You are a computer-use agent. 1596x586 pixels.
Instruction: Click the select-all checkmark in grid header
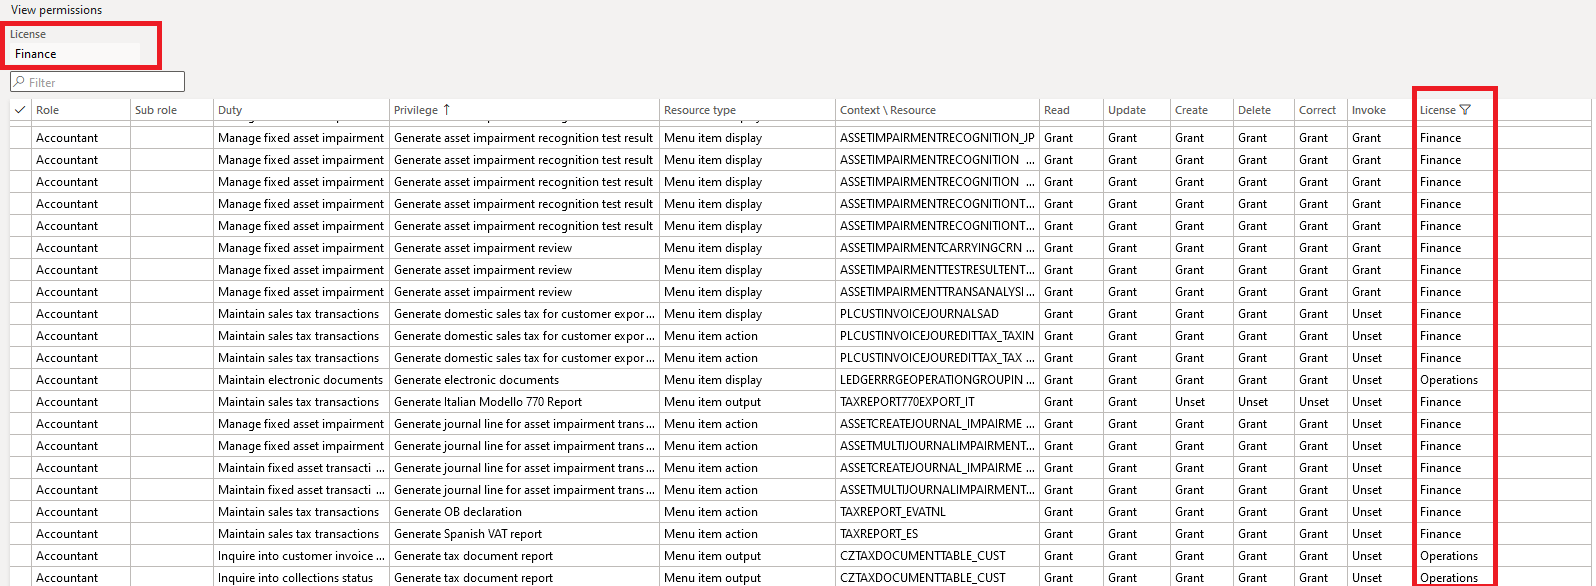point(20,110)
